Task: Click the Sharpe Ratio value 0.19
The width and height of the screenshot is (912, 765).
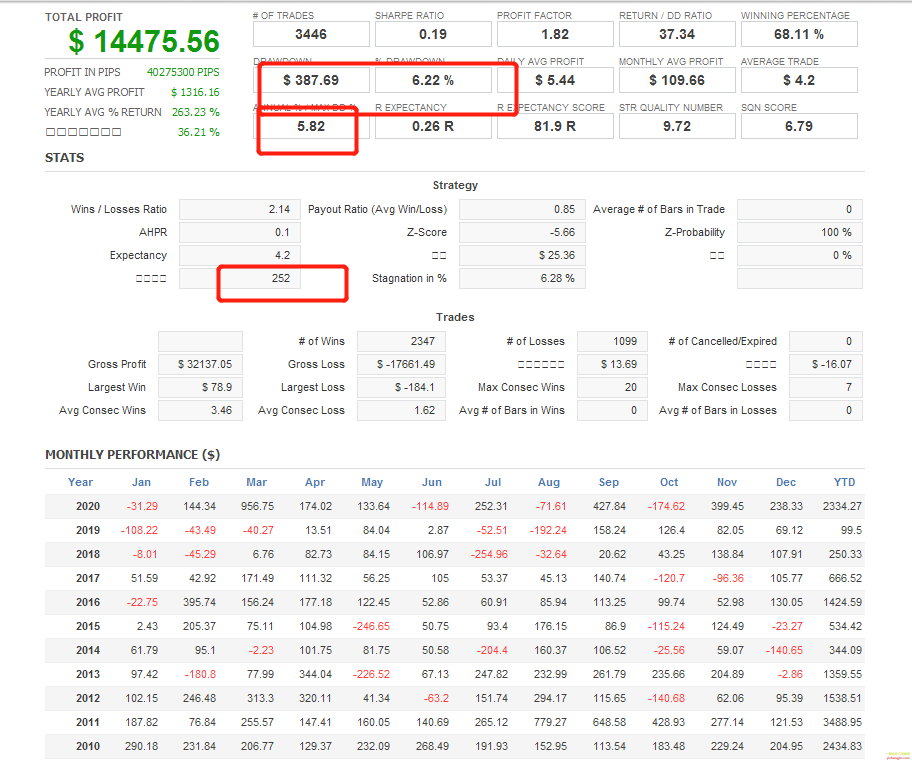Action: [433, 34]
